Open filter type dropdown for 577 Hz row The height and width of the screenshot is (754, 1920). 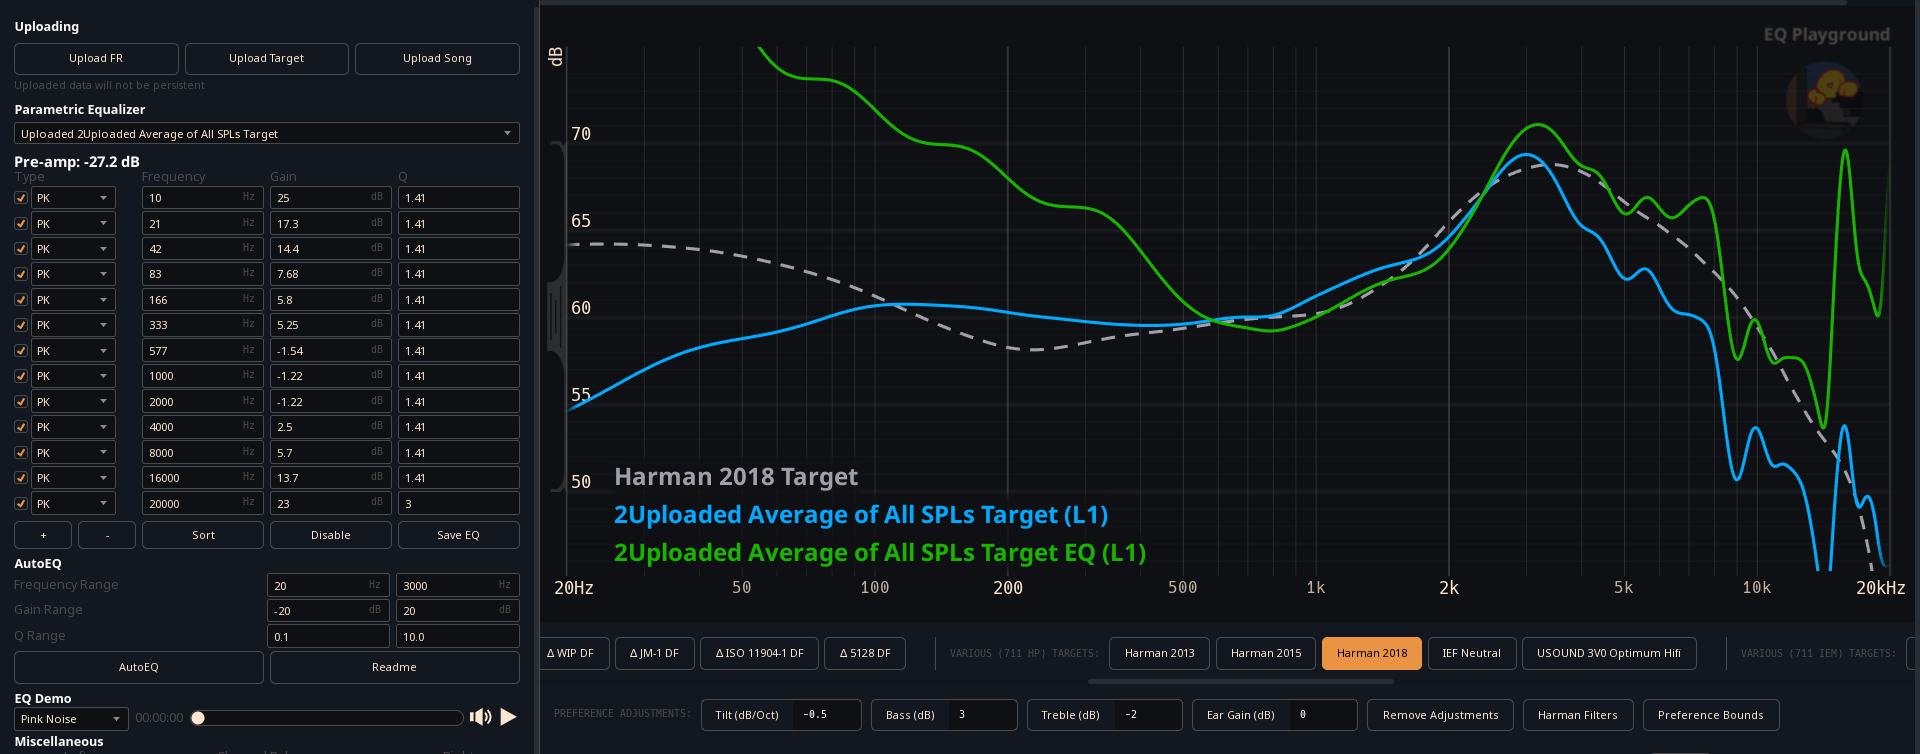[x=73, y=351]
